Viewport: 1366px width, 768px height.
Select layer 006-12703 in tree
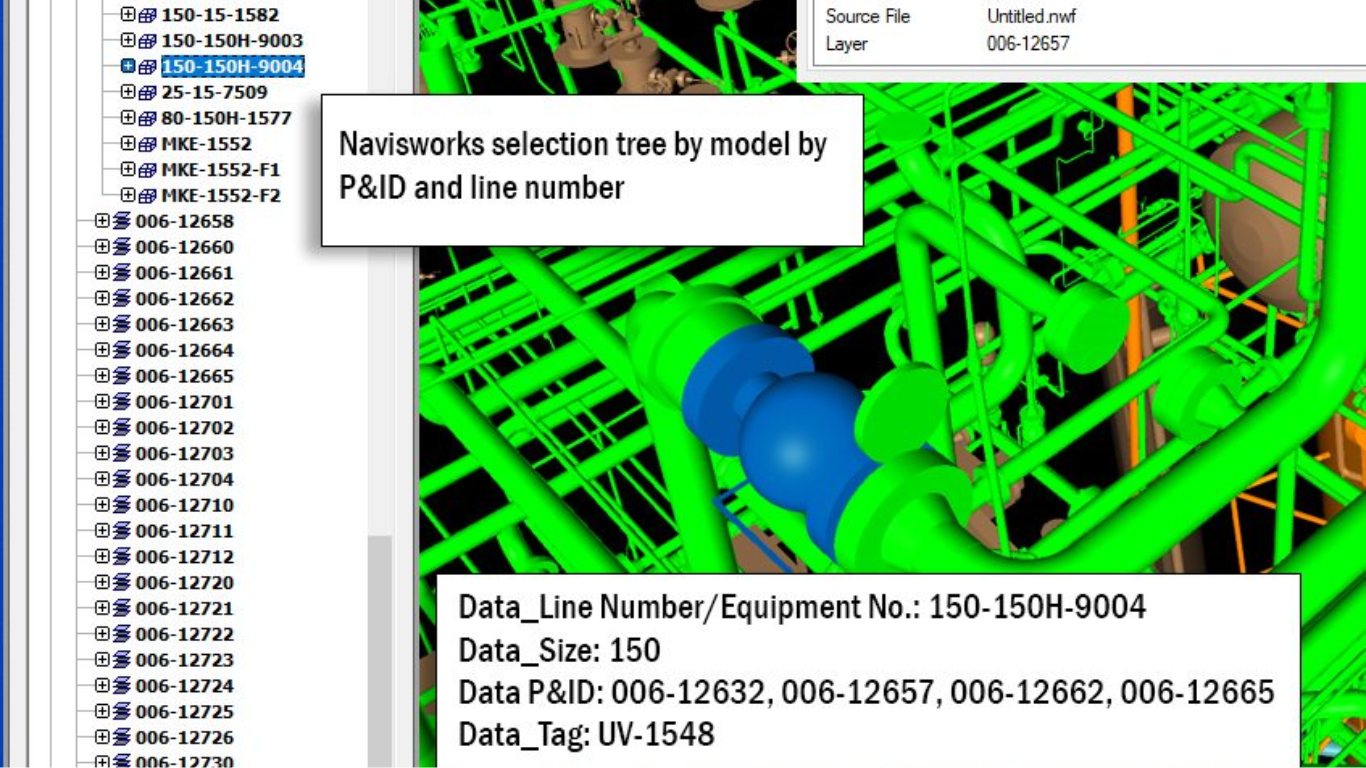coord(185,453)
